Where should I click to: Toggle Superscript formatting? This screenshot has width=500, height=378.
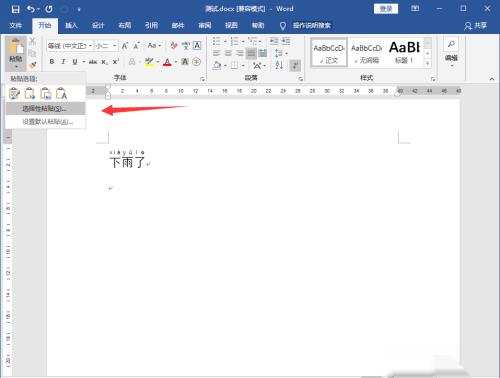click(116, 62)
